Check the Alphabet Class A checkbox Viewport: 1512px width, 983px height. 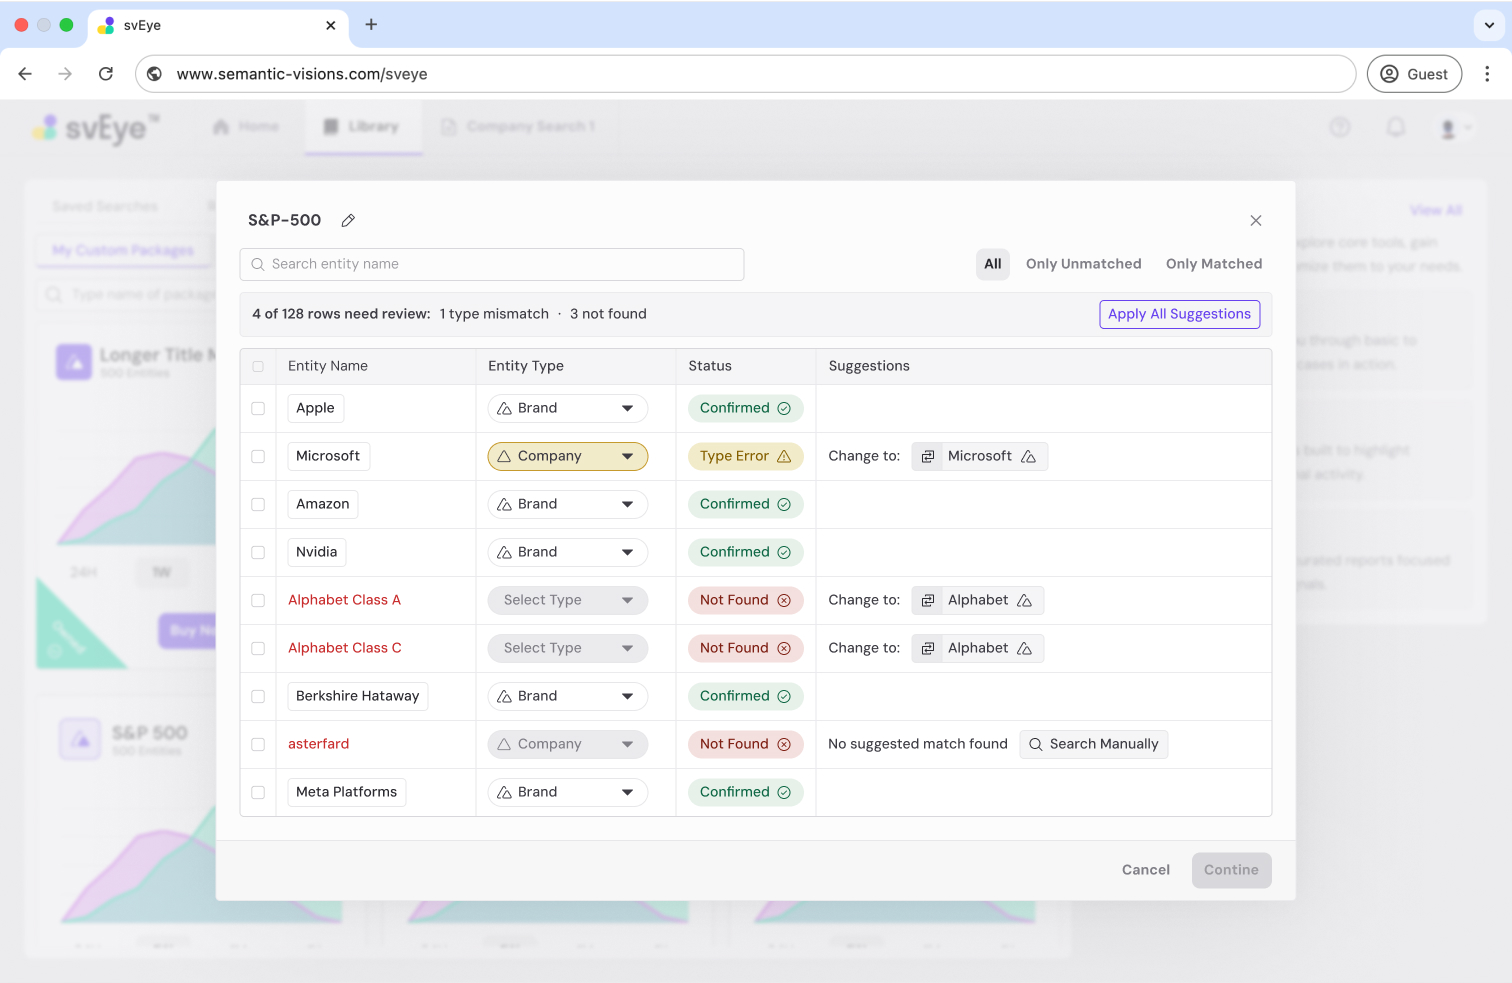[x=258, y=600]
